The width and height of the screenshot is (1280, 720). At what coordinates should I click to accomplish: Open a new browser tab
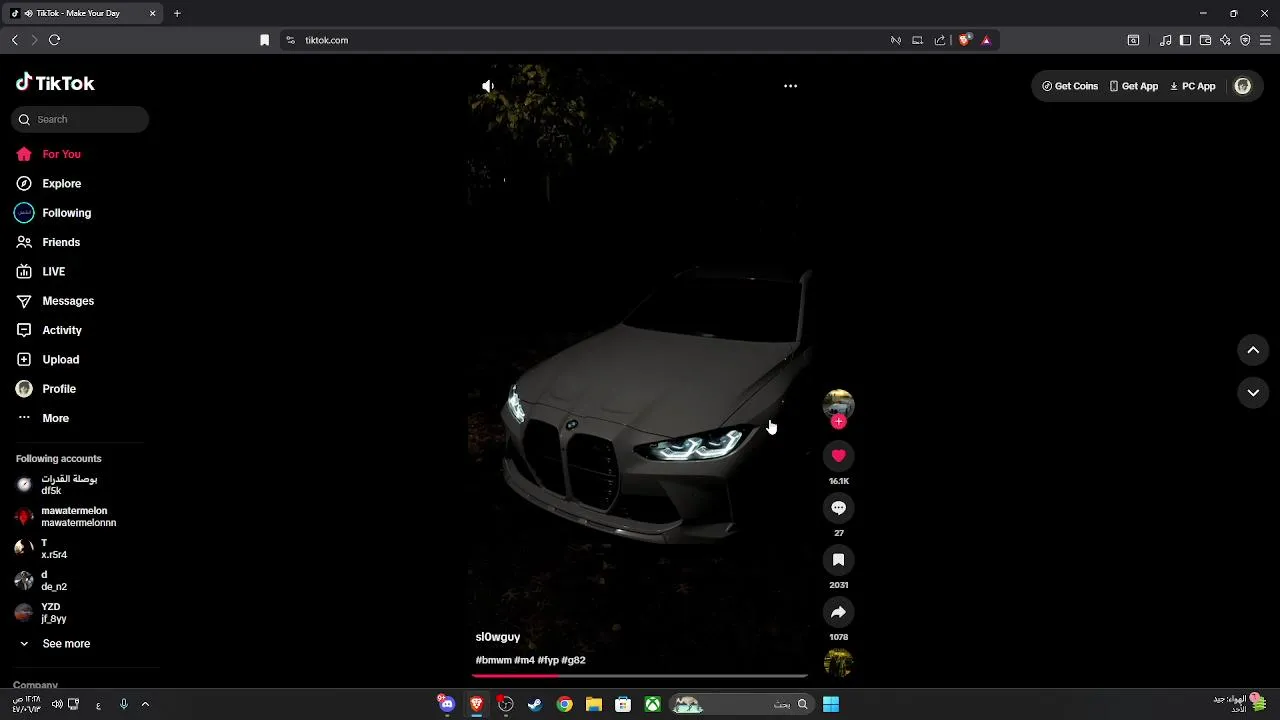click(177, 13)
